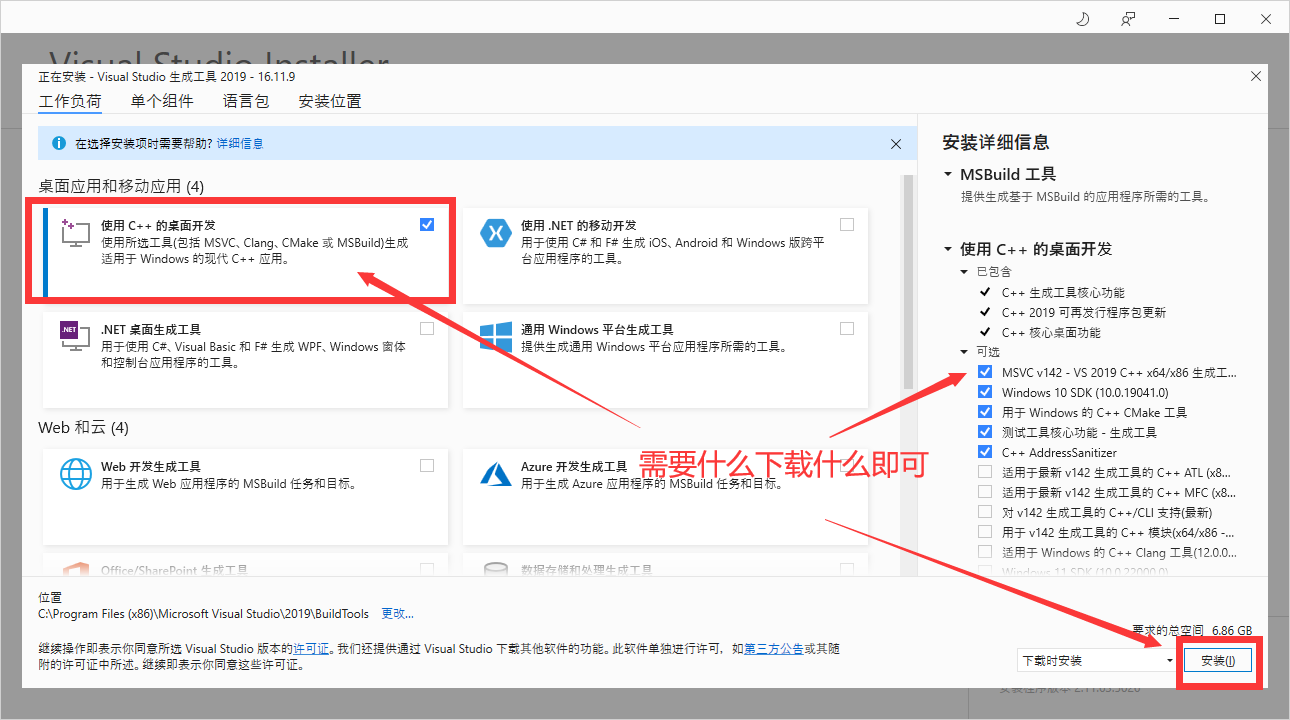Click the Web development build tools globe icon

click(x=76, y=472)
